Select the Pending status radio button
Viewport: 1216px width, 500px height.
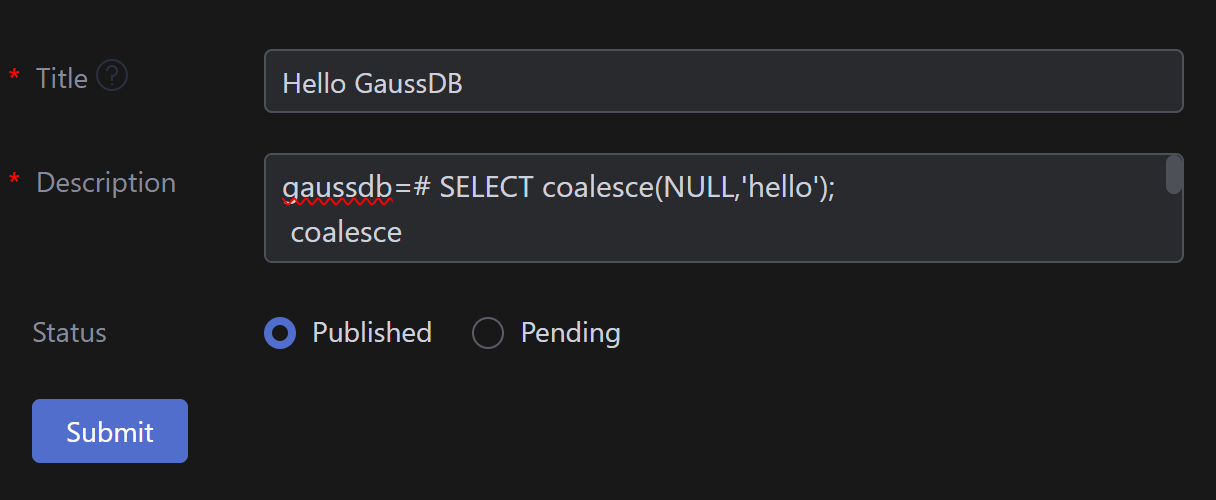pos(487,332)
